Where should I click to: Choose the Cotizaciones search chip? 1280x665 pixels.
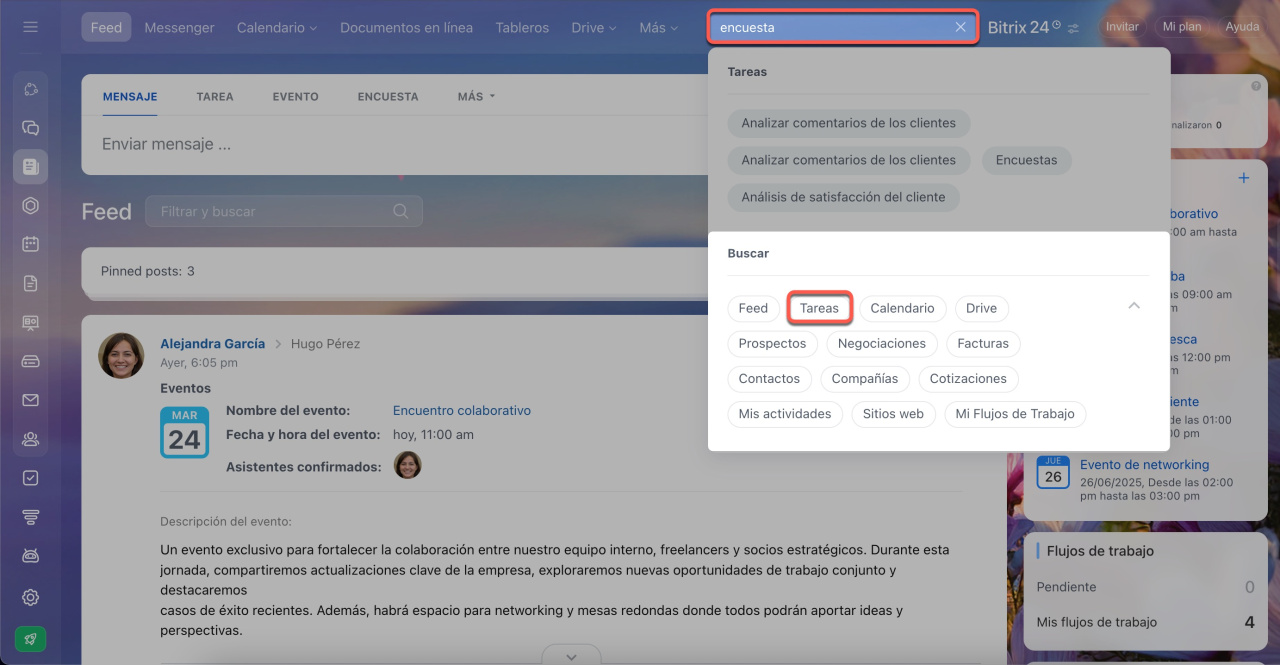tap(968, 379)
